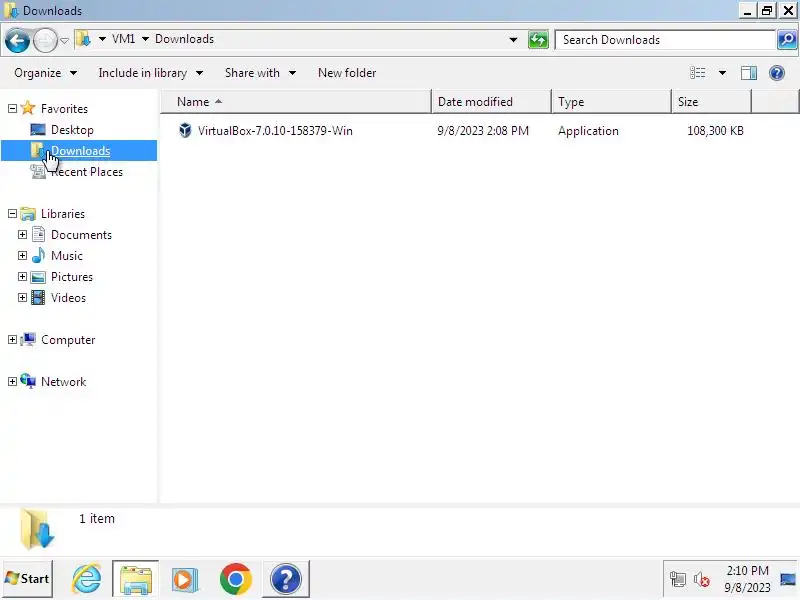Click the Desktop monitor icon

click(38, 130)
